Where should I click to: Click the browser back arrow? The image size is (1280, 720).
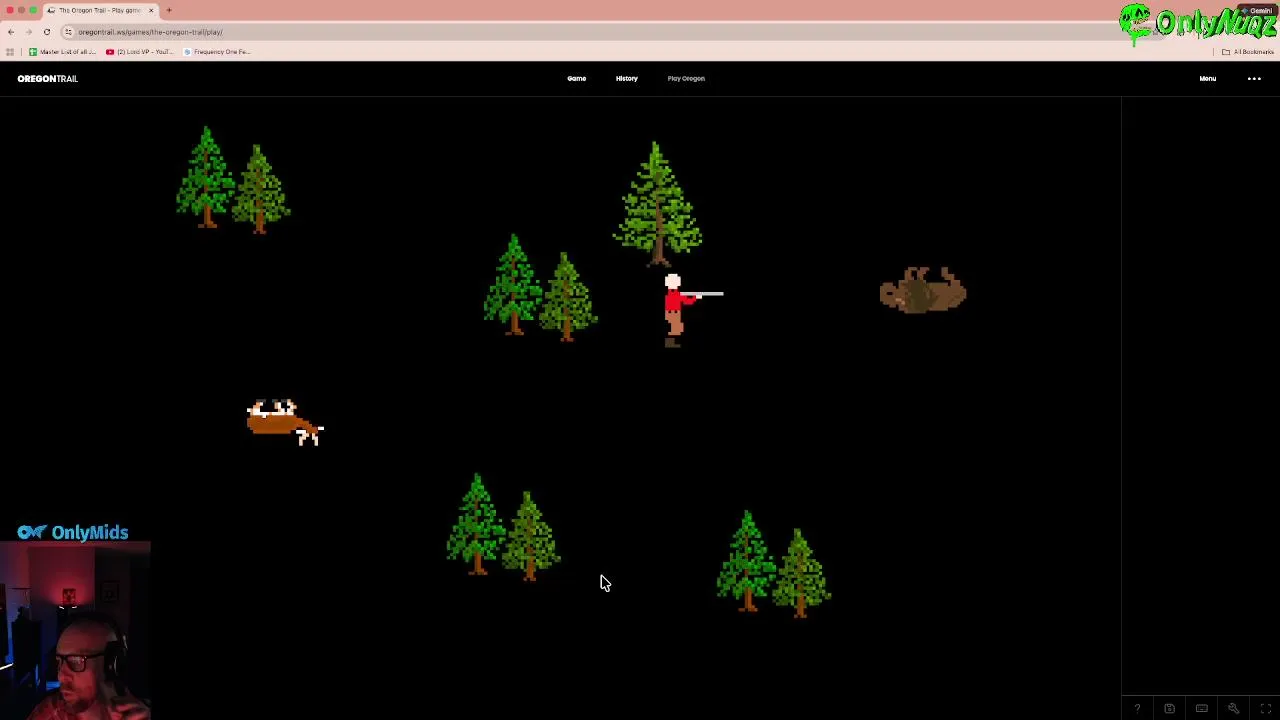tap(11, 32)
